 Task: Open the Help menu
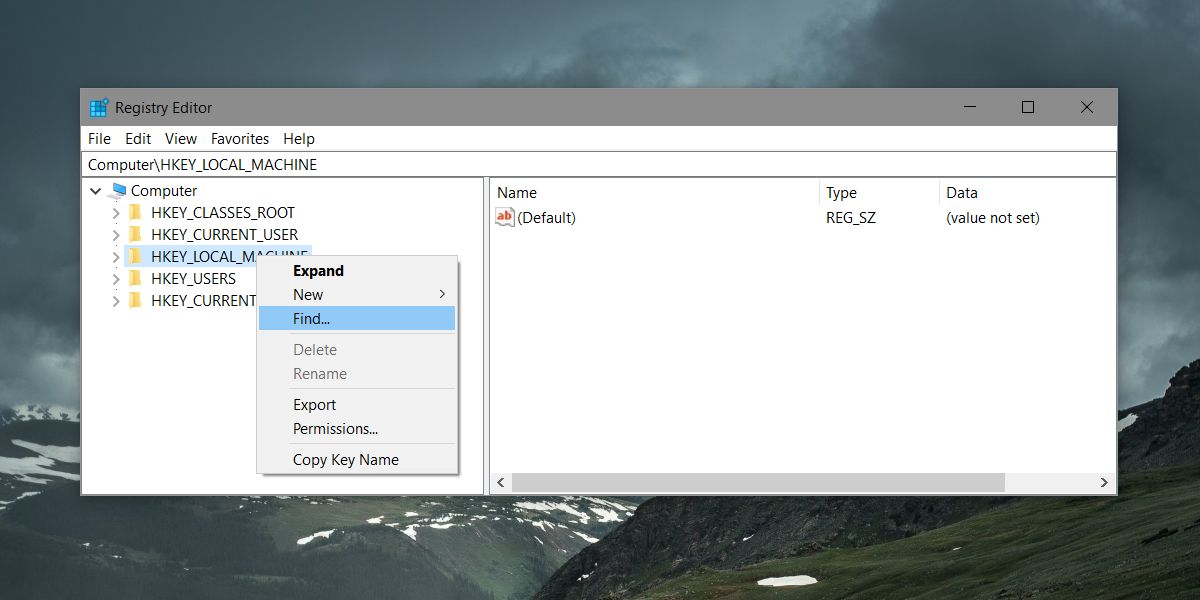299,139
